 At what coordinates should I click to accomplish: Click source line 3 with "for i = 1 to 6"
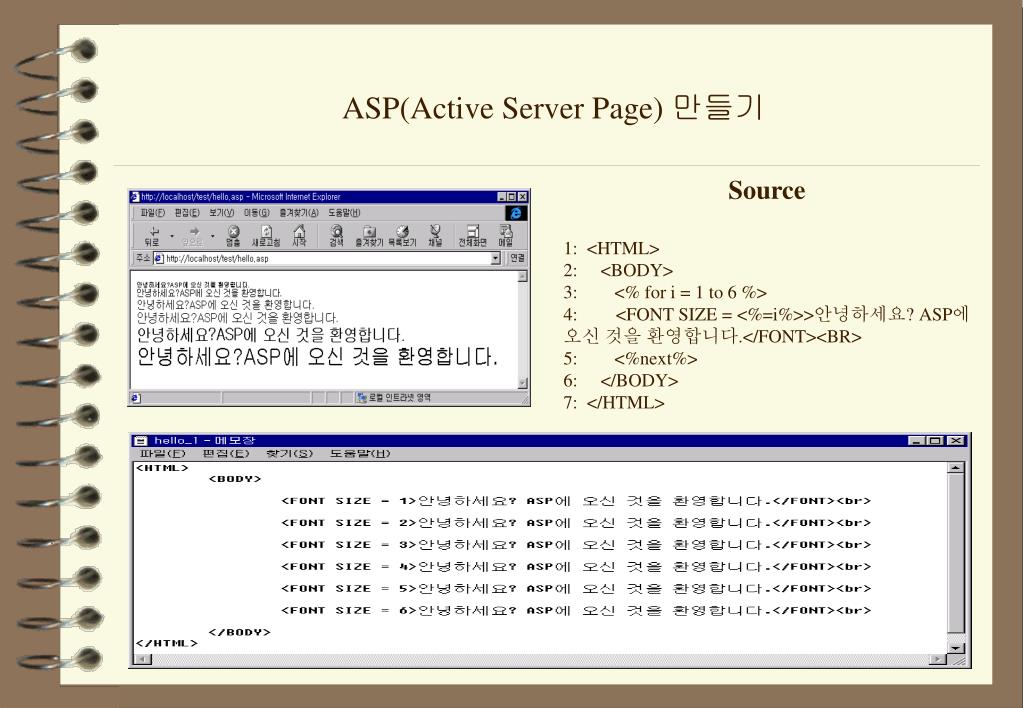point(665,292)
